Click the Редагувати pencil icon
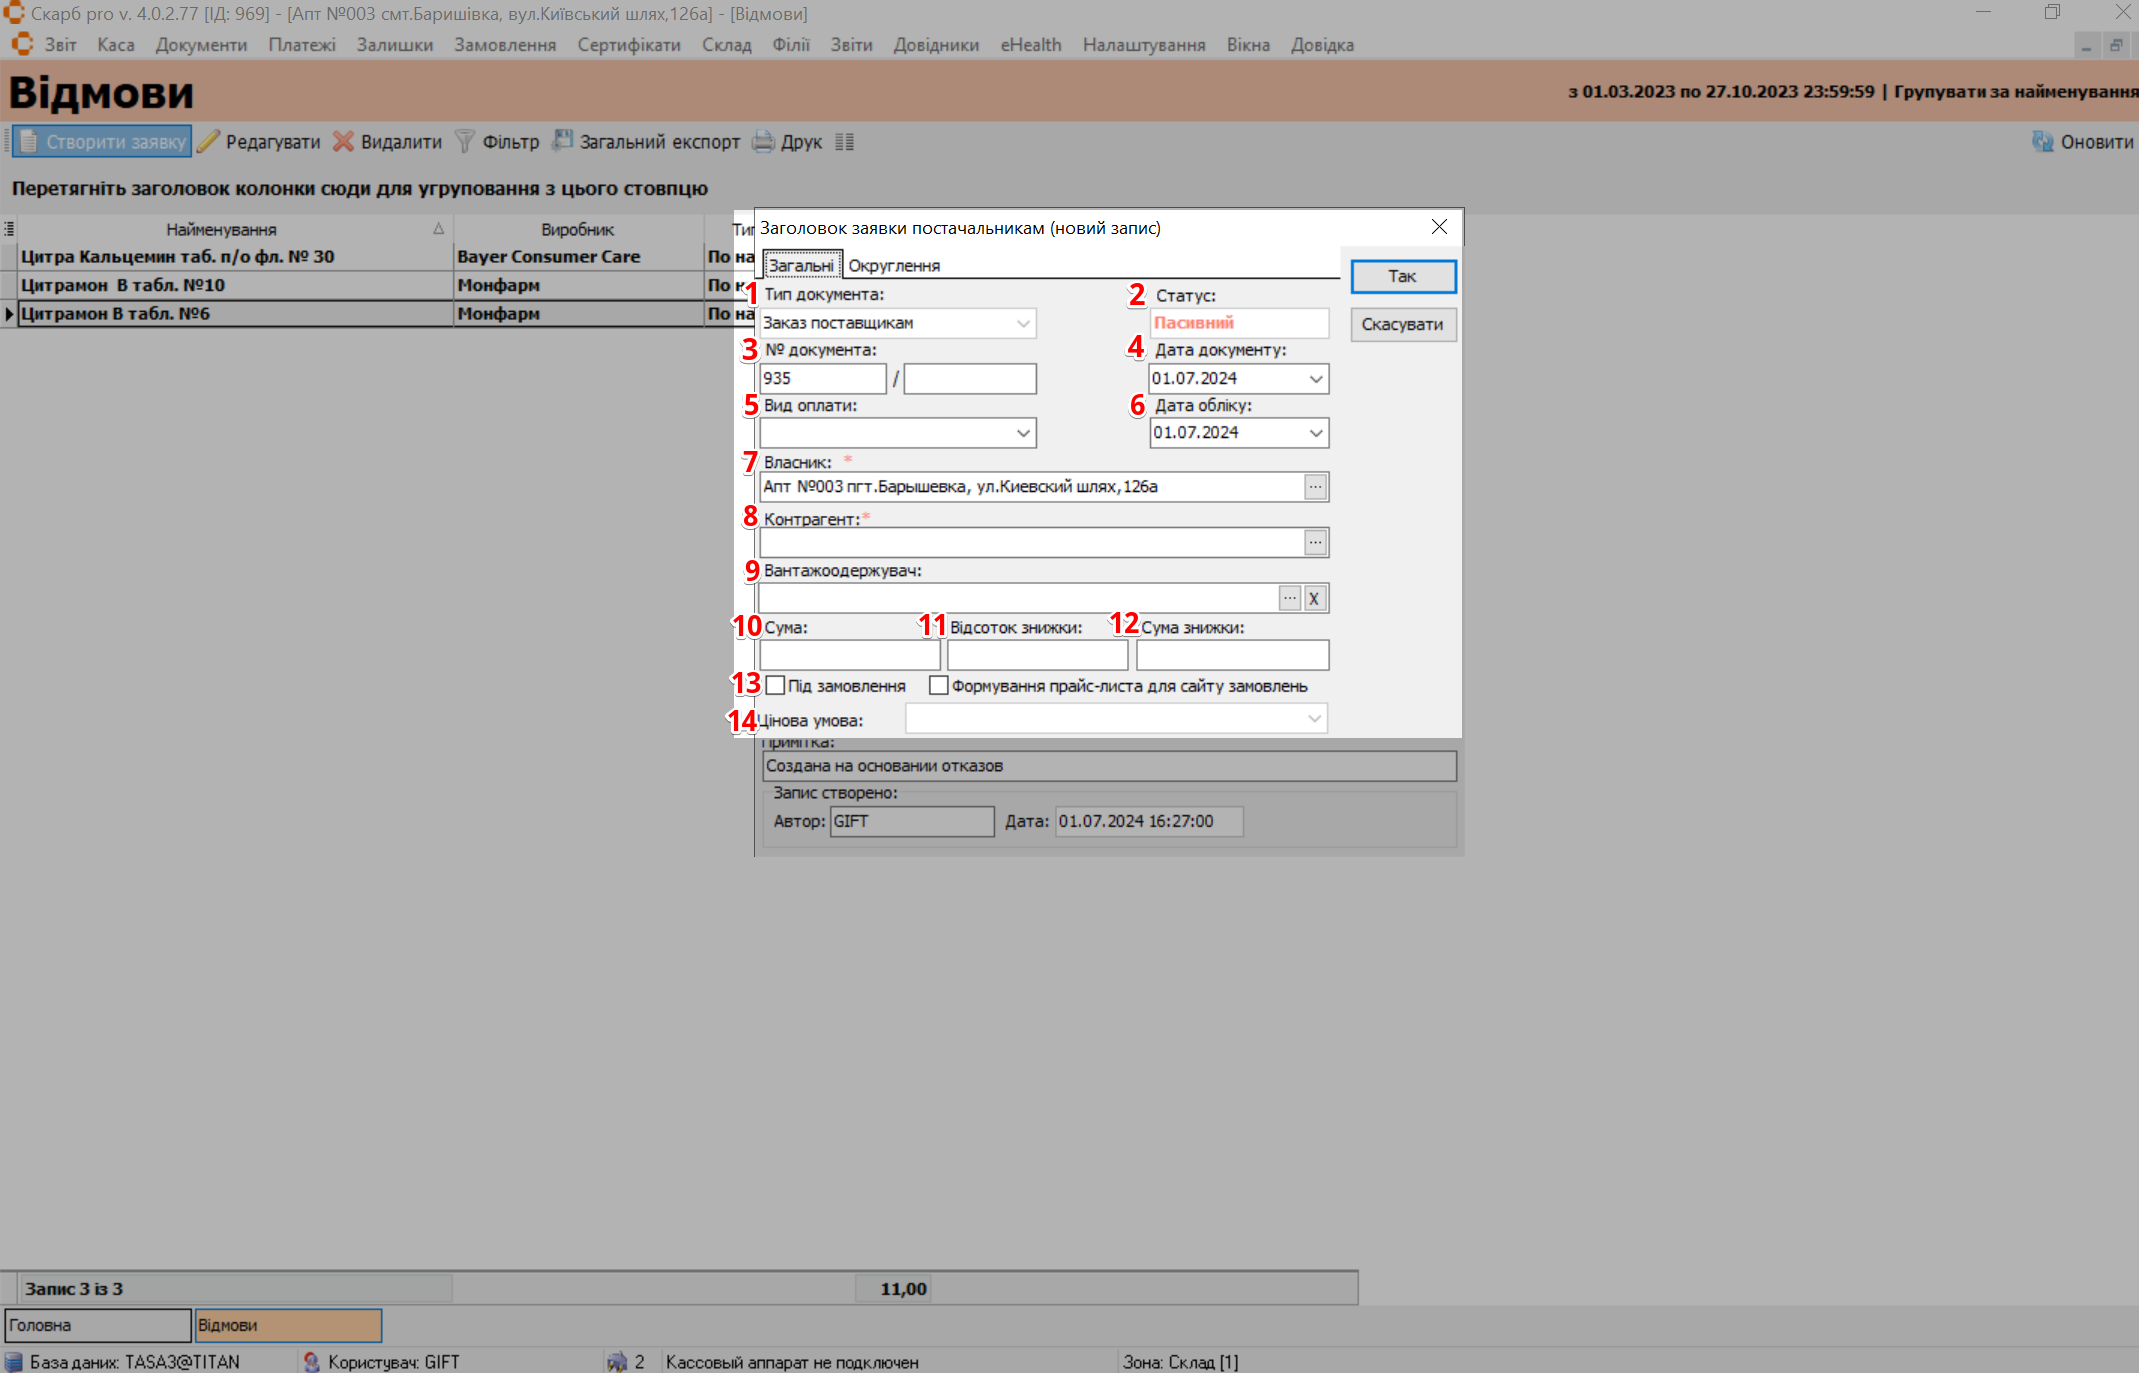 pos(208,142)
